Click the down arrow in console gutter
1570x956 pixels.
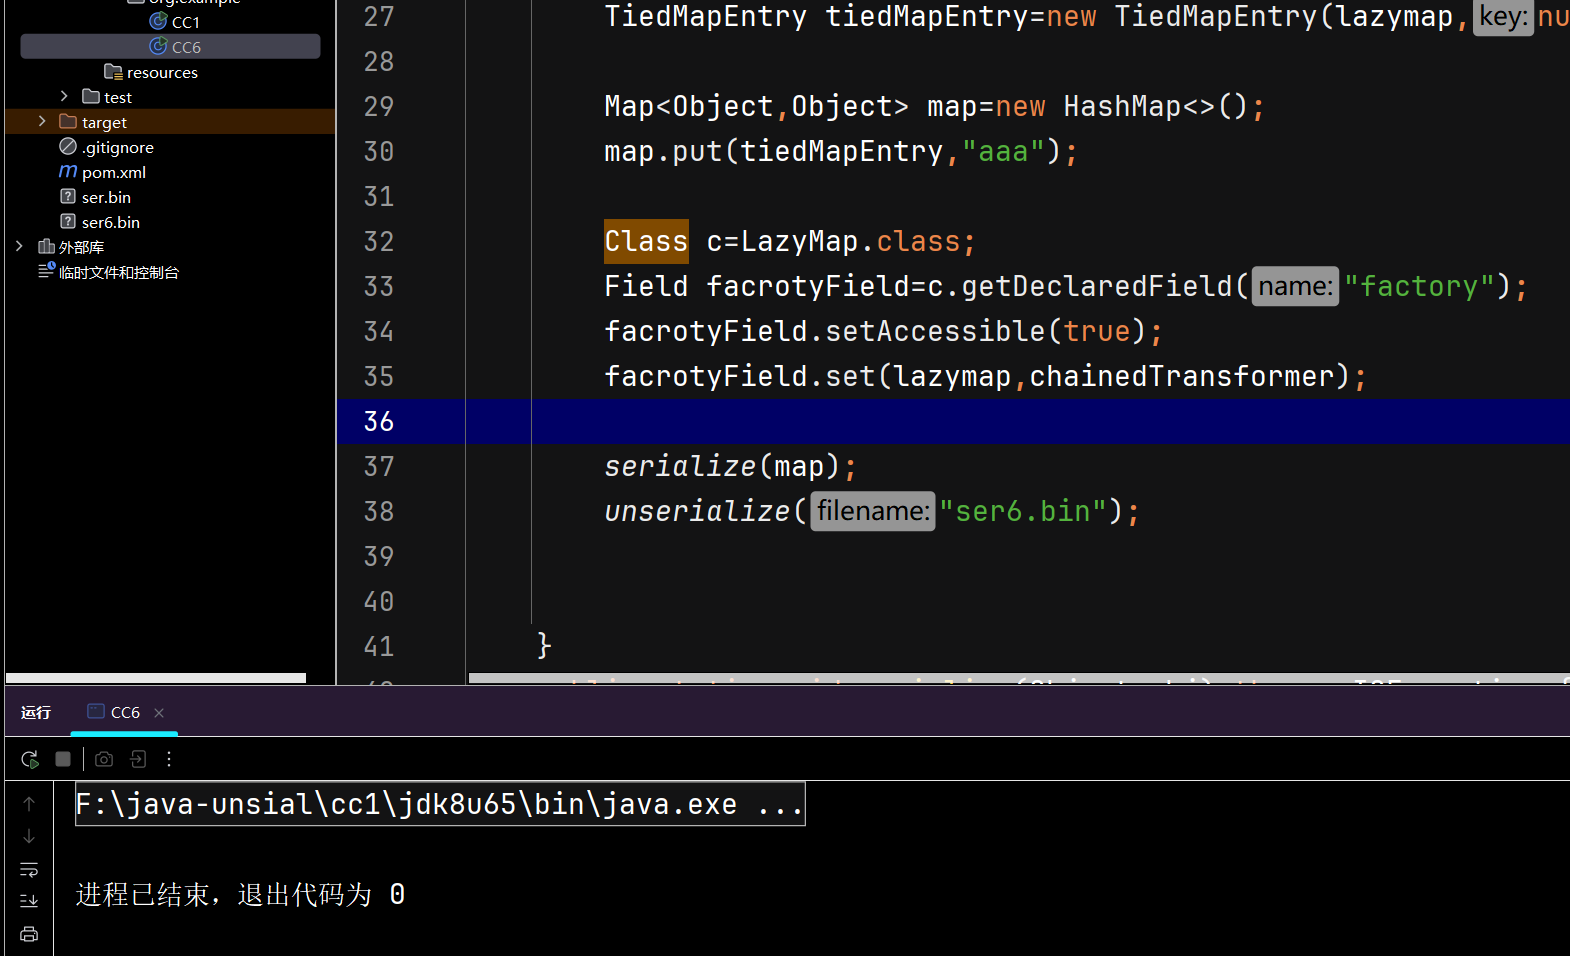click(29, 836)
